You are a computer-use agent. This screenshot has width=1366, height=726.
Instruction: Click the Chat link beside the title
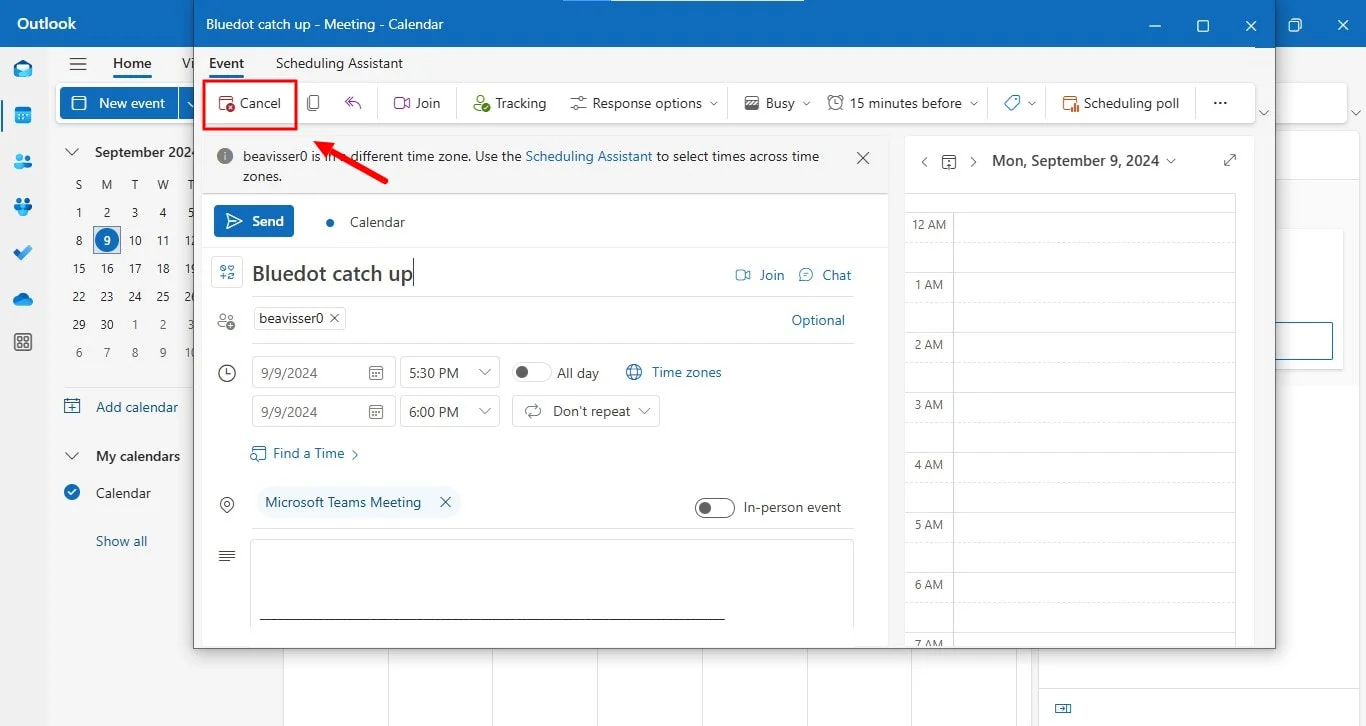pos(825,275)
